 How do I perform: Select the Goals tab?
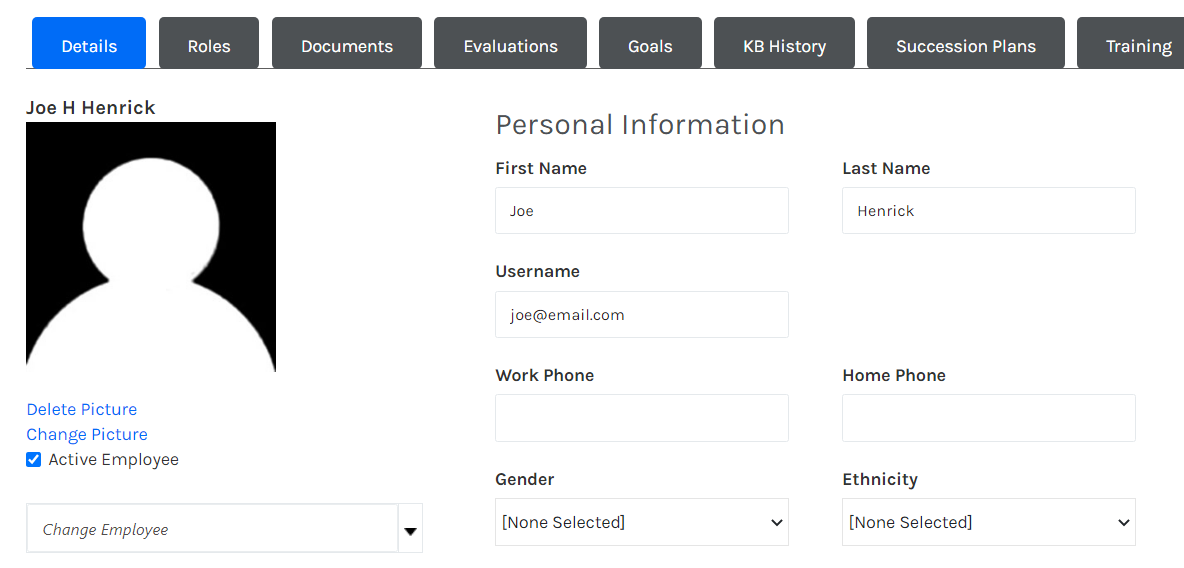click(650, 43)
